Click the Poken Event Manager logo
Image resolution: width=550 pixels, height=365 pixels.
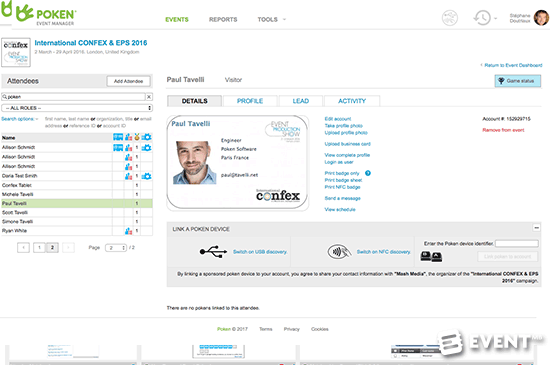pos(46,15)
